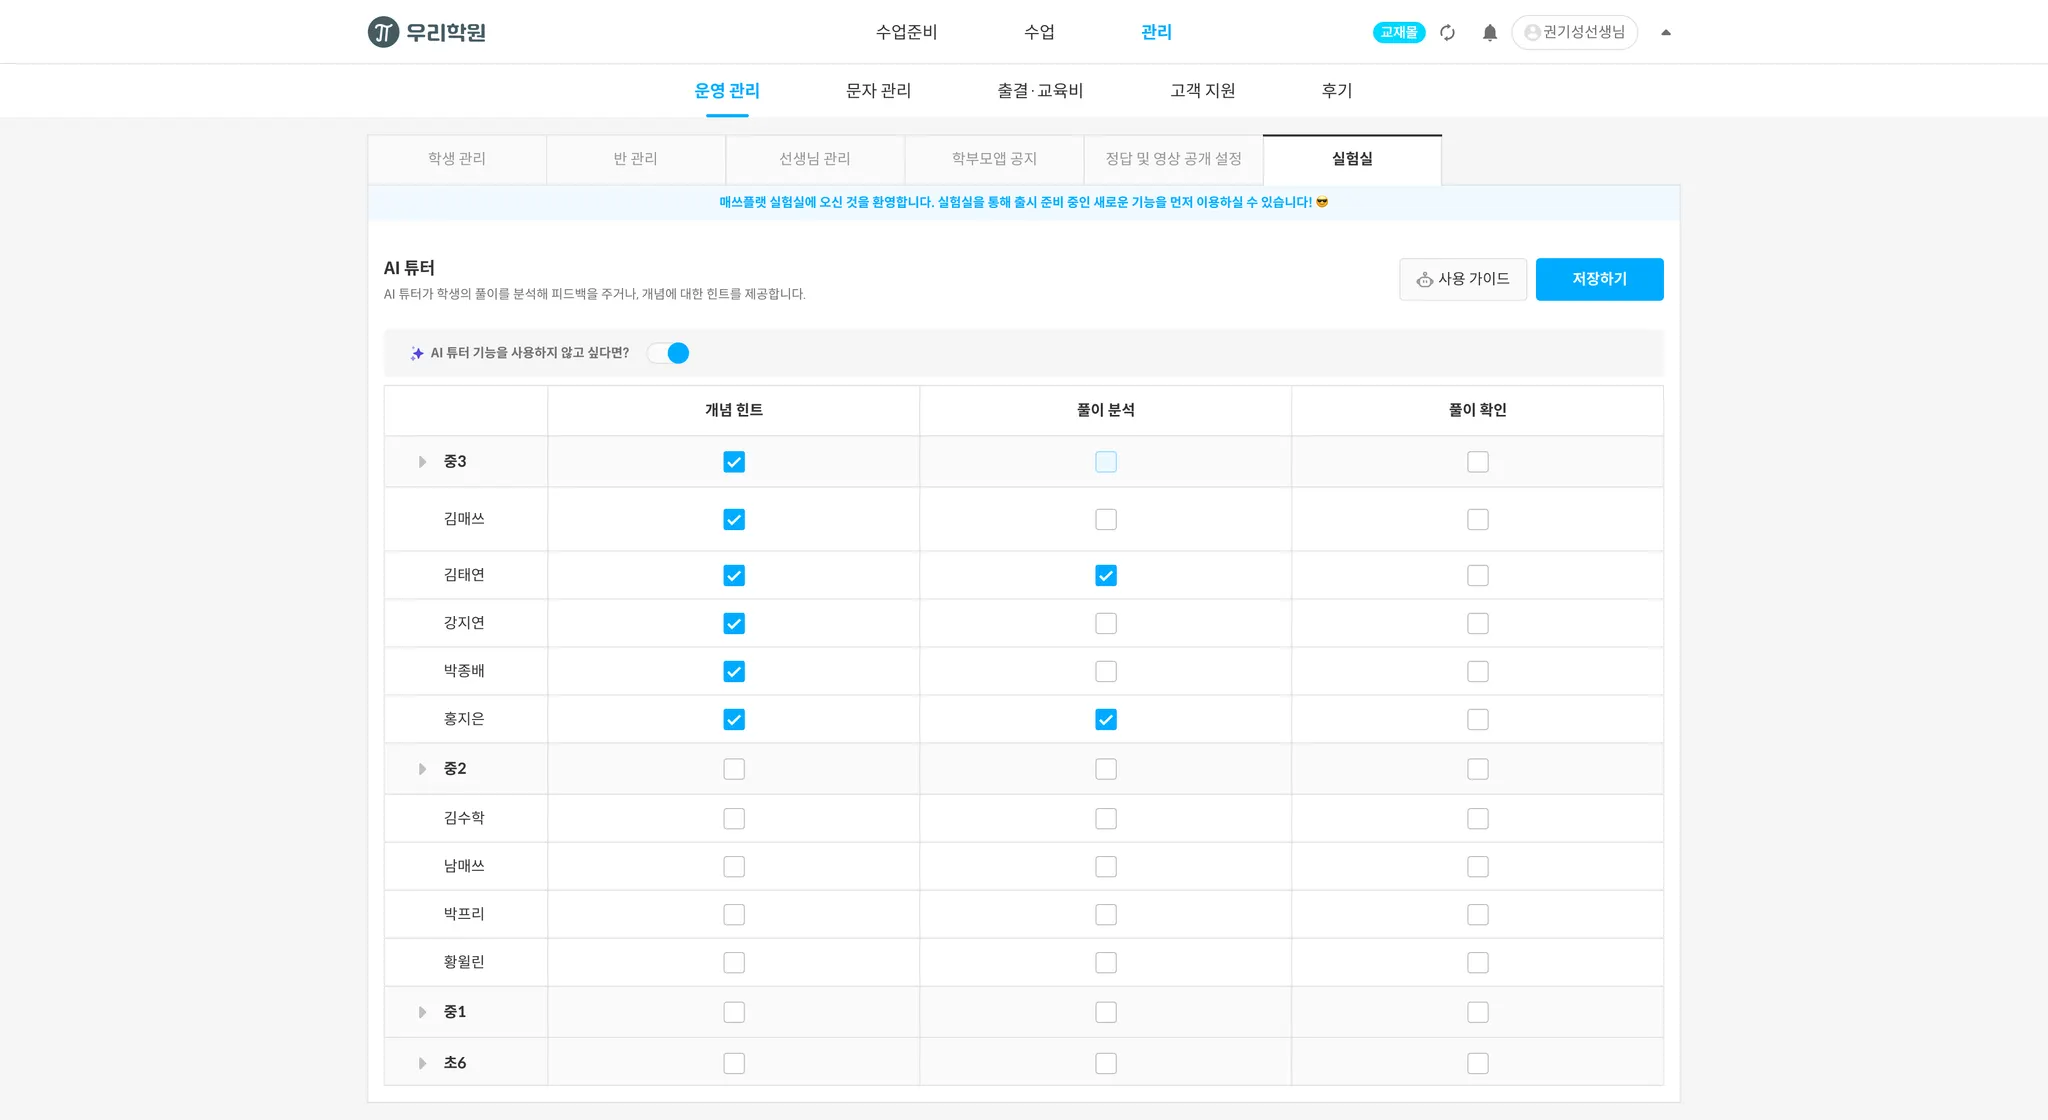Click the 교재몰 badge icon
The image size is (2048, 1120).
(1398, 32)
